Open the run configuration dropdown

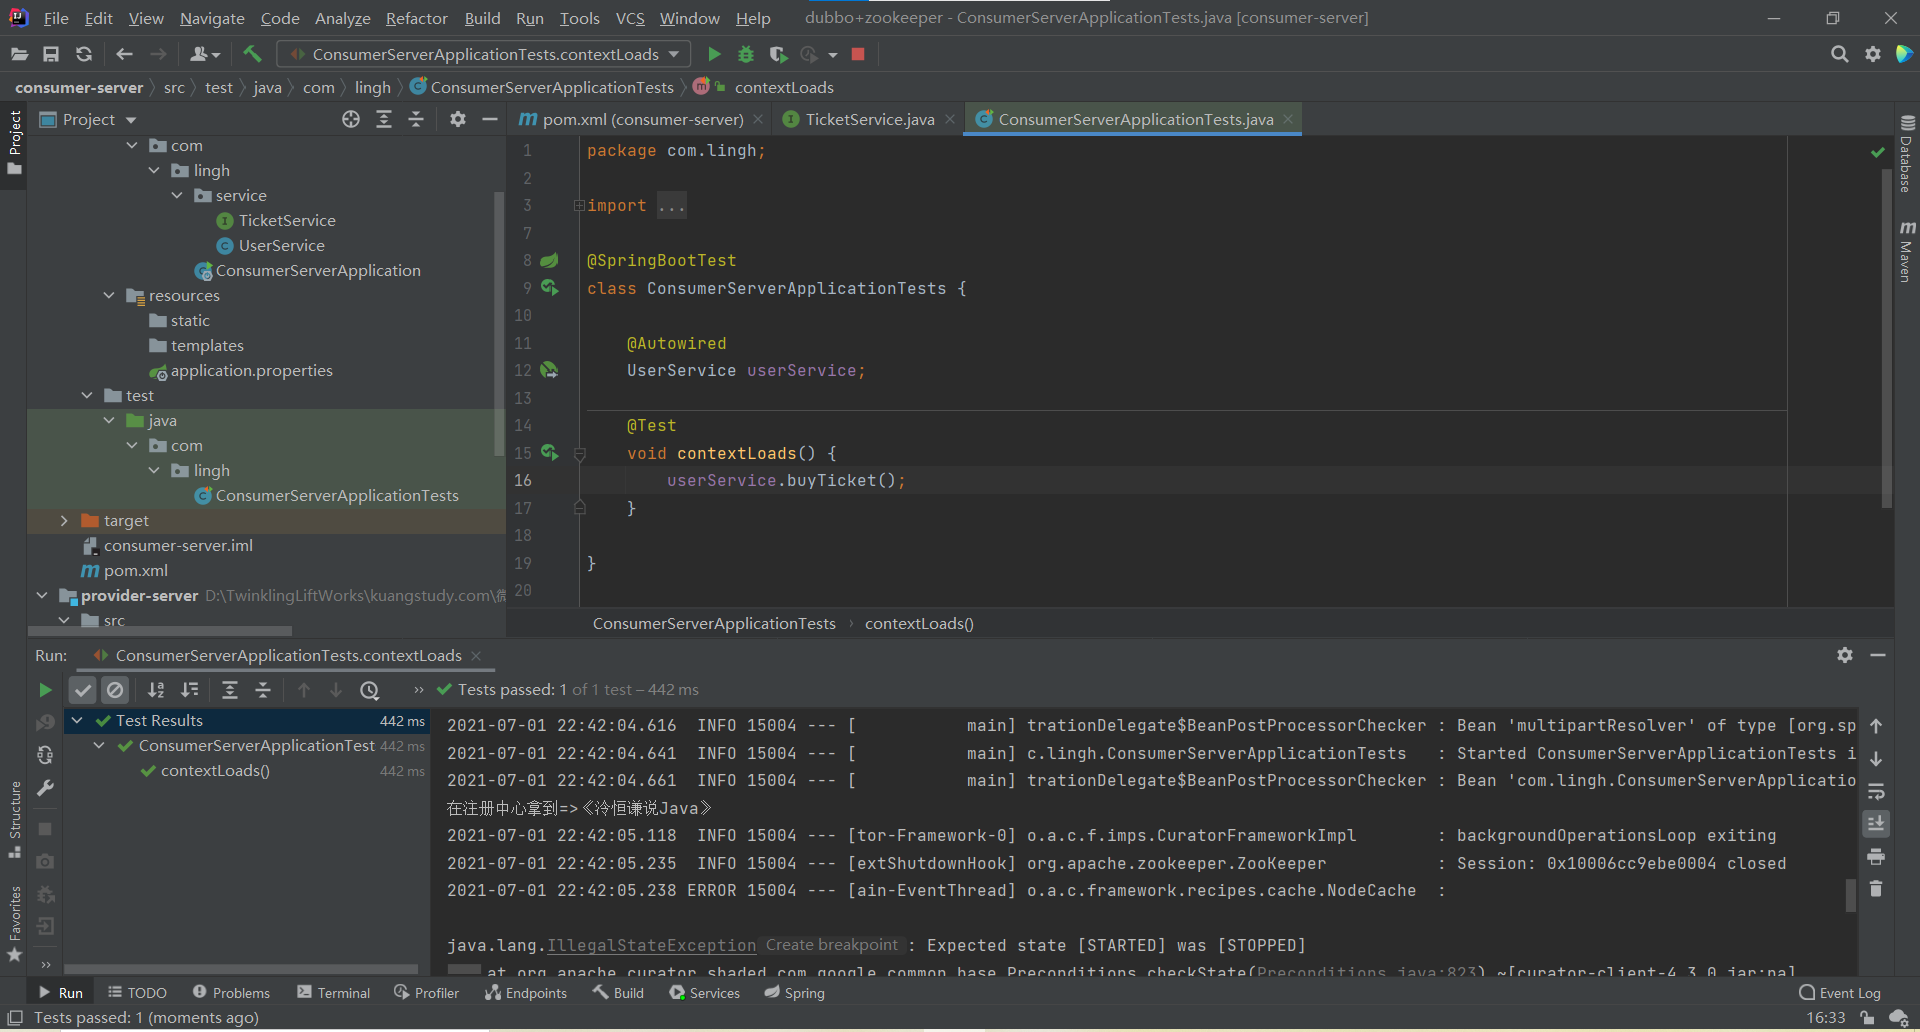484,54
